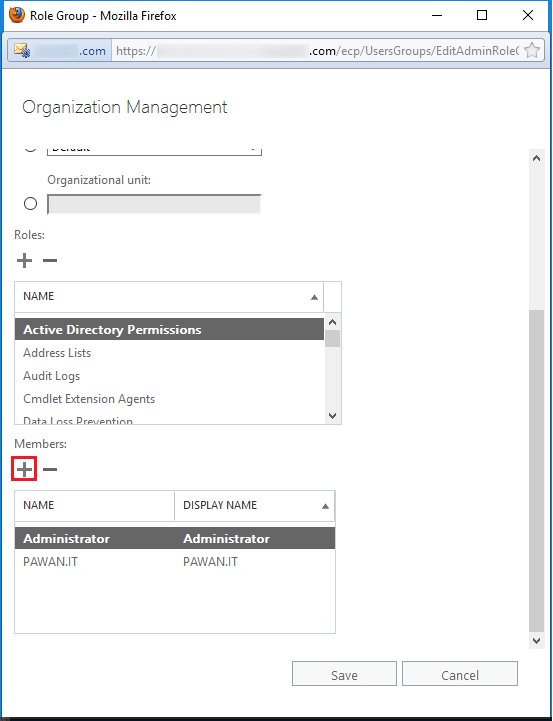This screenshot has width=553, height=721.
Task: Add a role using Roles plus icon
Action: [x=24, y=261]
